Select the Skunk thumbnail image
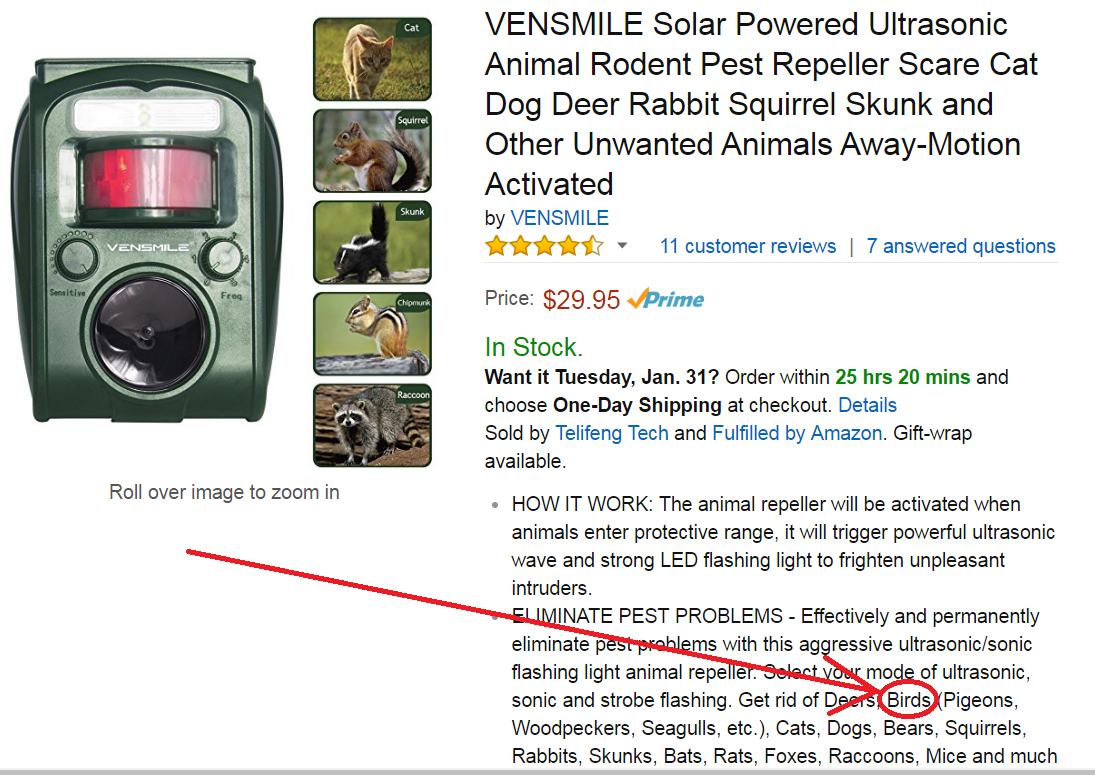1095x775 pixels. [372, 242]
